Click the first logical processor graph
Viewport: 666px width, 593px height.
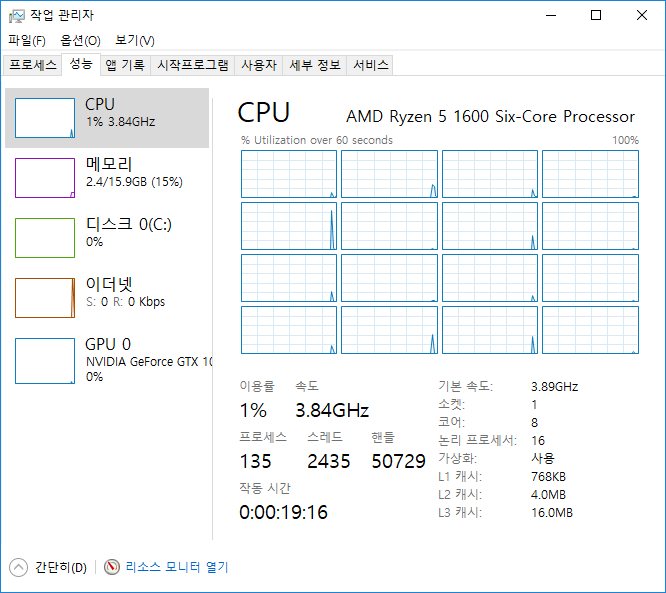[x=289, y=174]
